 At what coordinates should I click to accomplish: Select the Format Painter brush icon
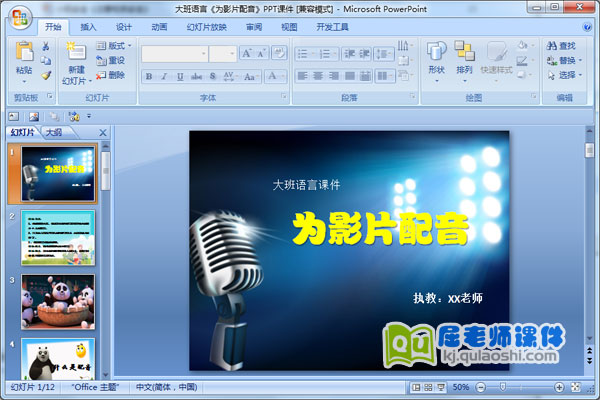(x=46, y=75)
